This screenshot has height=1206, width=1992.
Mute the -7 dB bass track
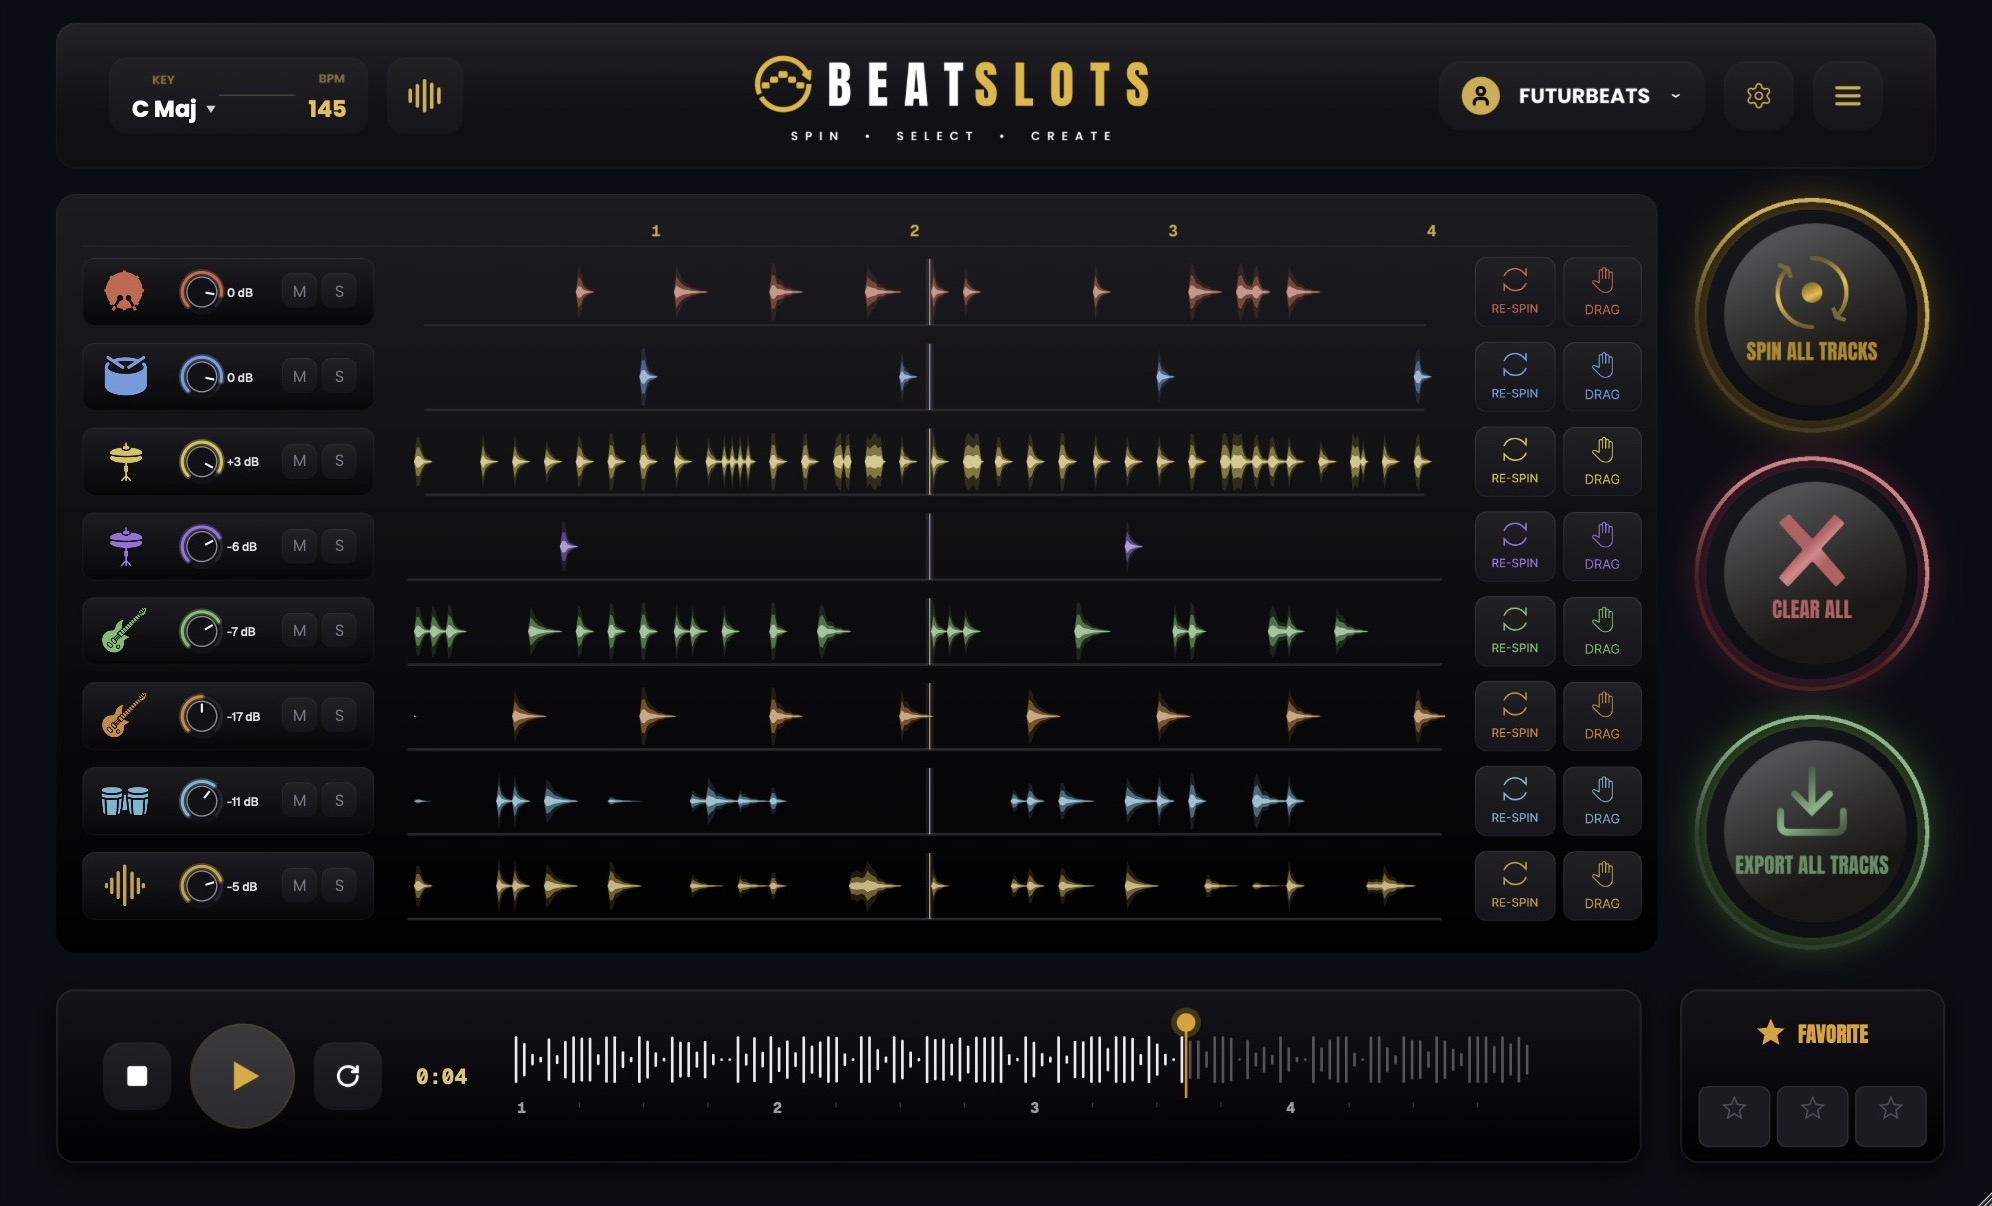coord(299,631)
